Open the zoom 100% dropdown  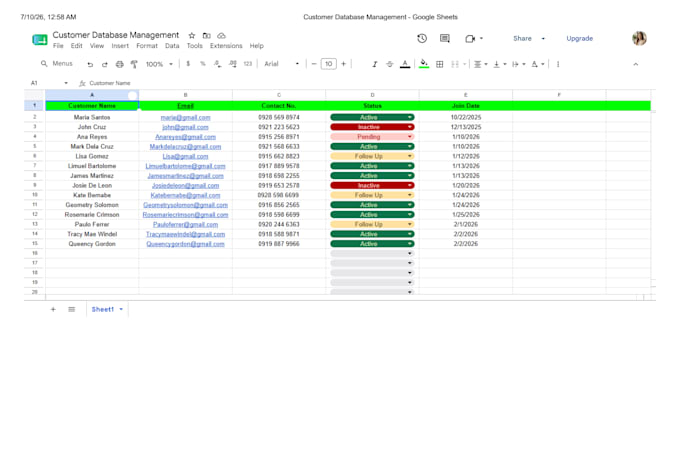(159, 64)
